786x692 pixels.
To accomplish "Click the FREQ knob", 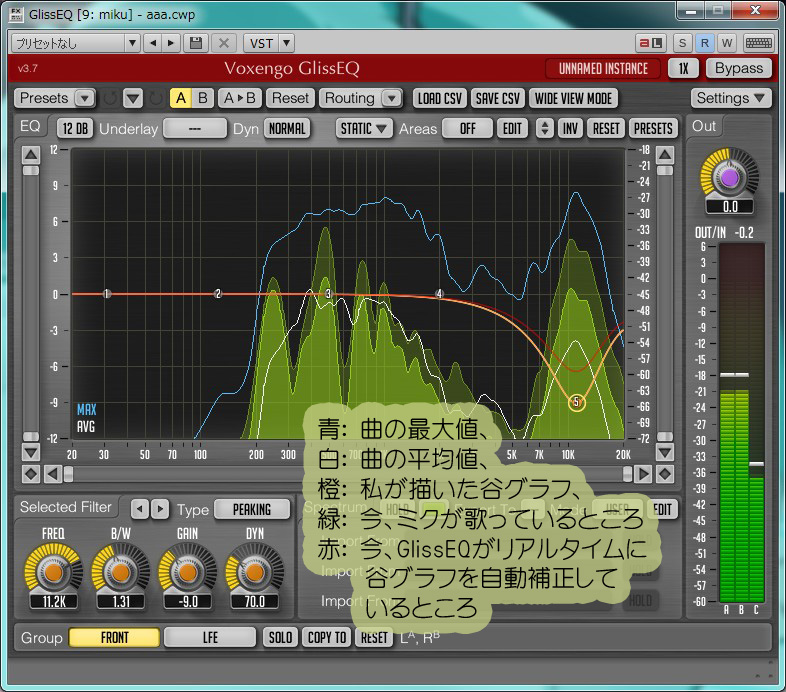I will coord(54,572).
